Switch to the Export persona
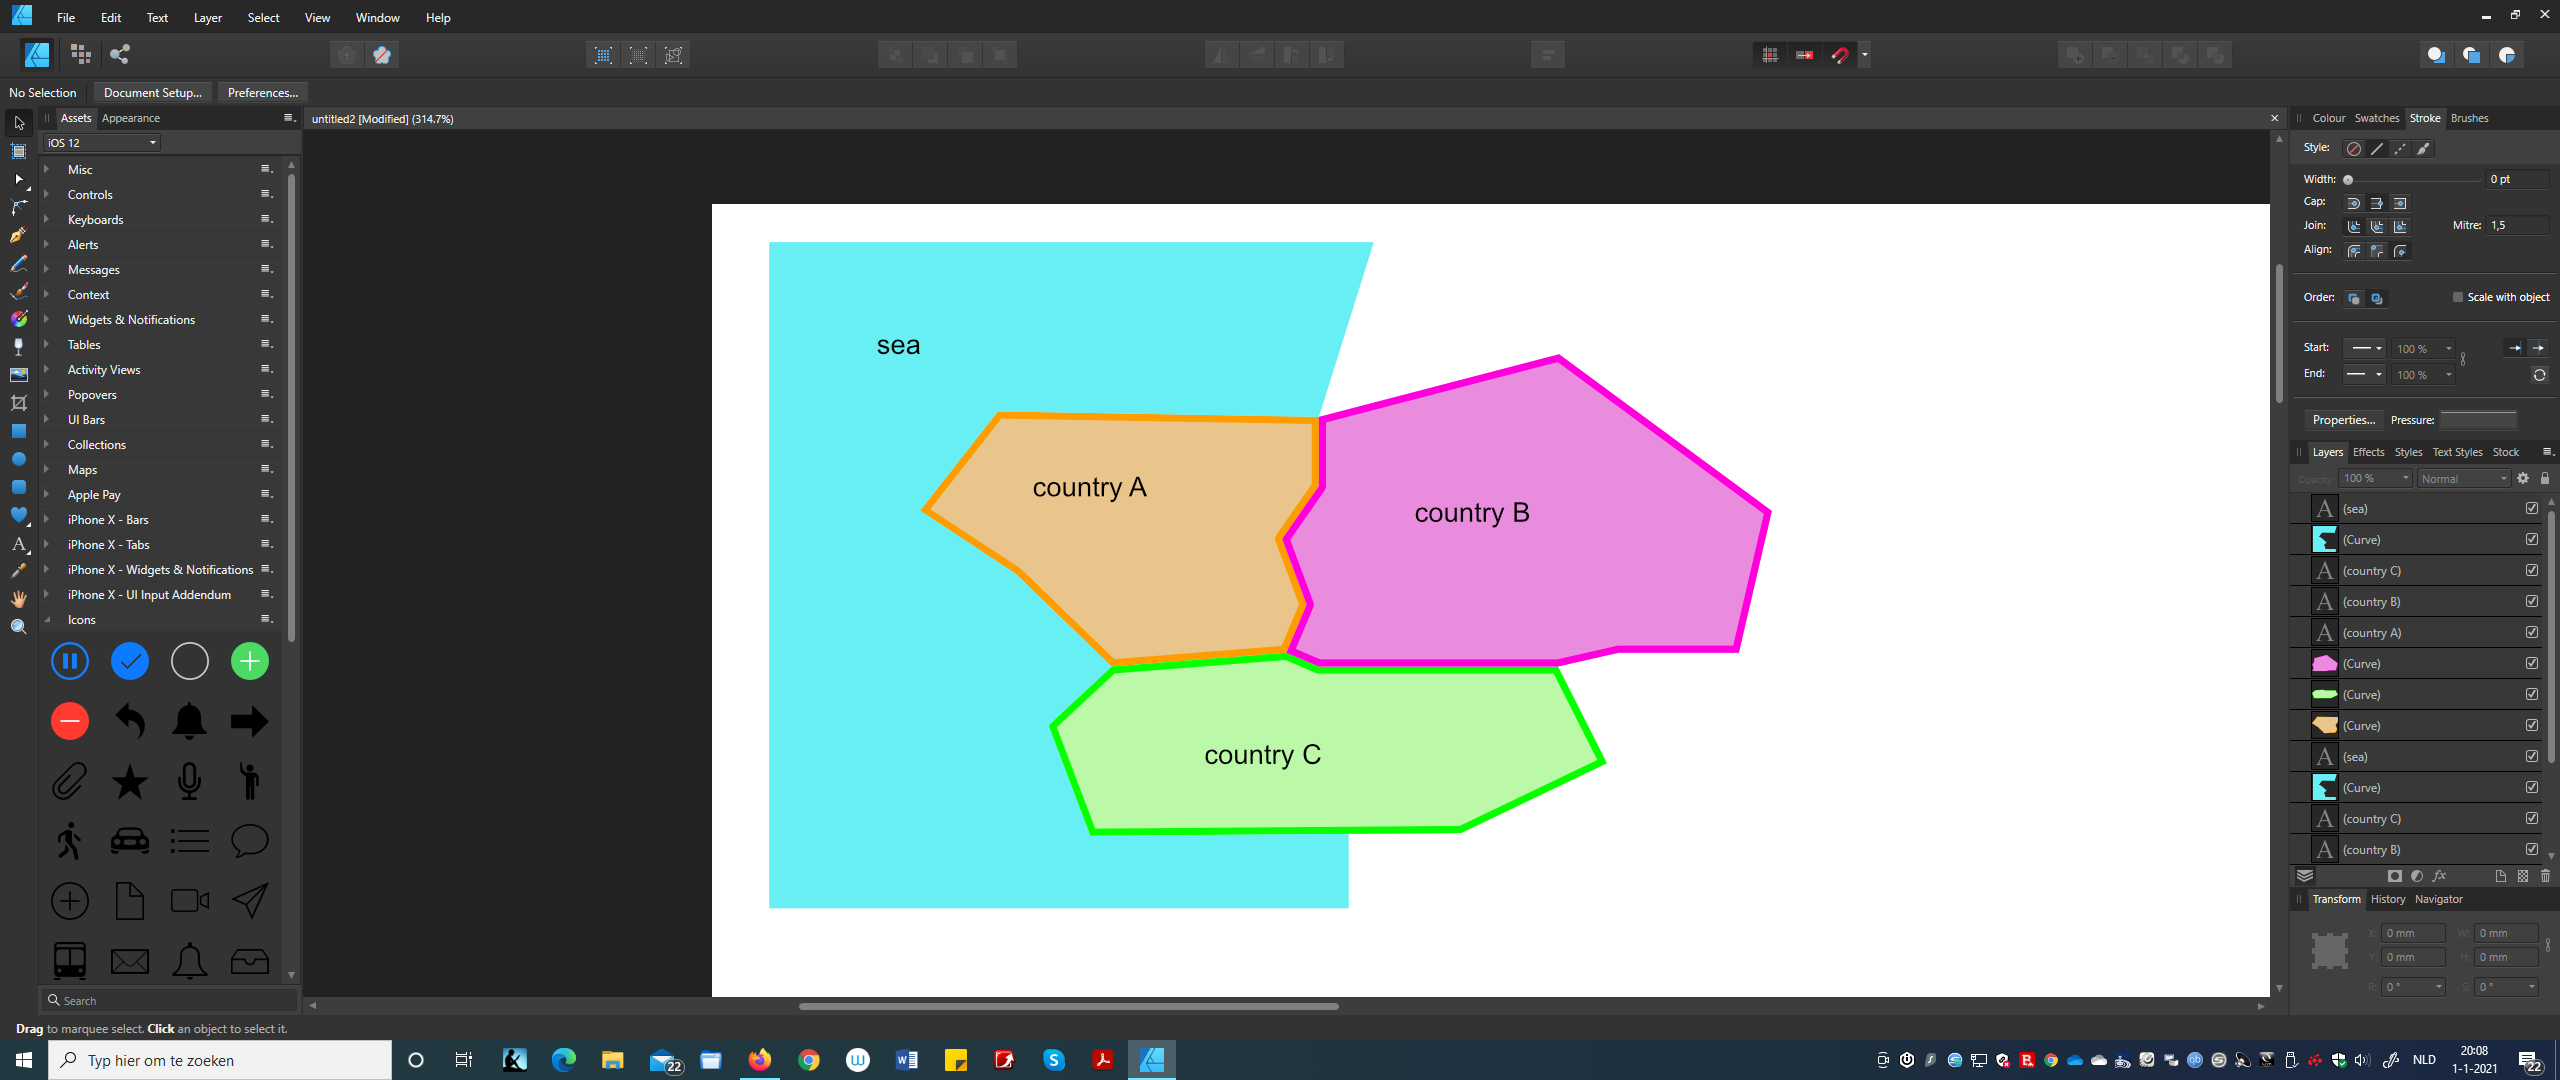 tap(120, 54)
